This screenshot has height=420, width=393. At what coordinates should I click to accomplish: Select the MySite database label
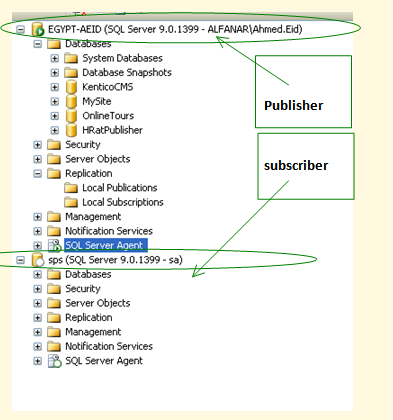click(x=97, y=101)
